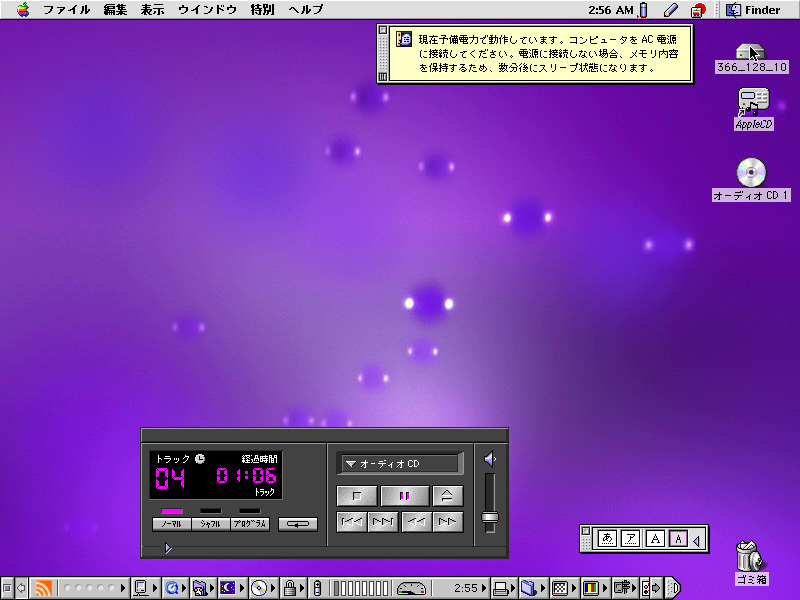
Task: Click the pencil input-menu icon in menu bar
Action: (670, 10)
